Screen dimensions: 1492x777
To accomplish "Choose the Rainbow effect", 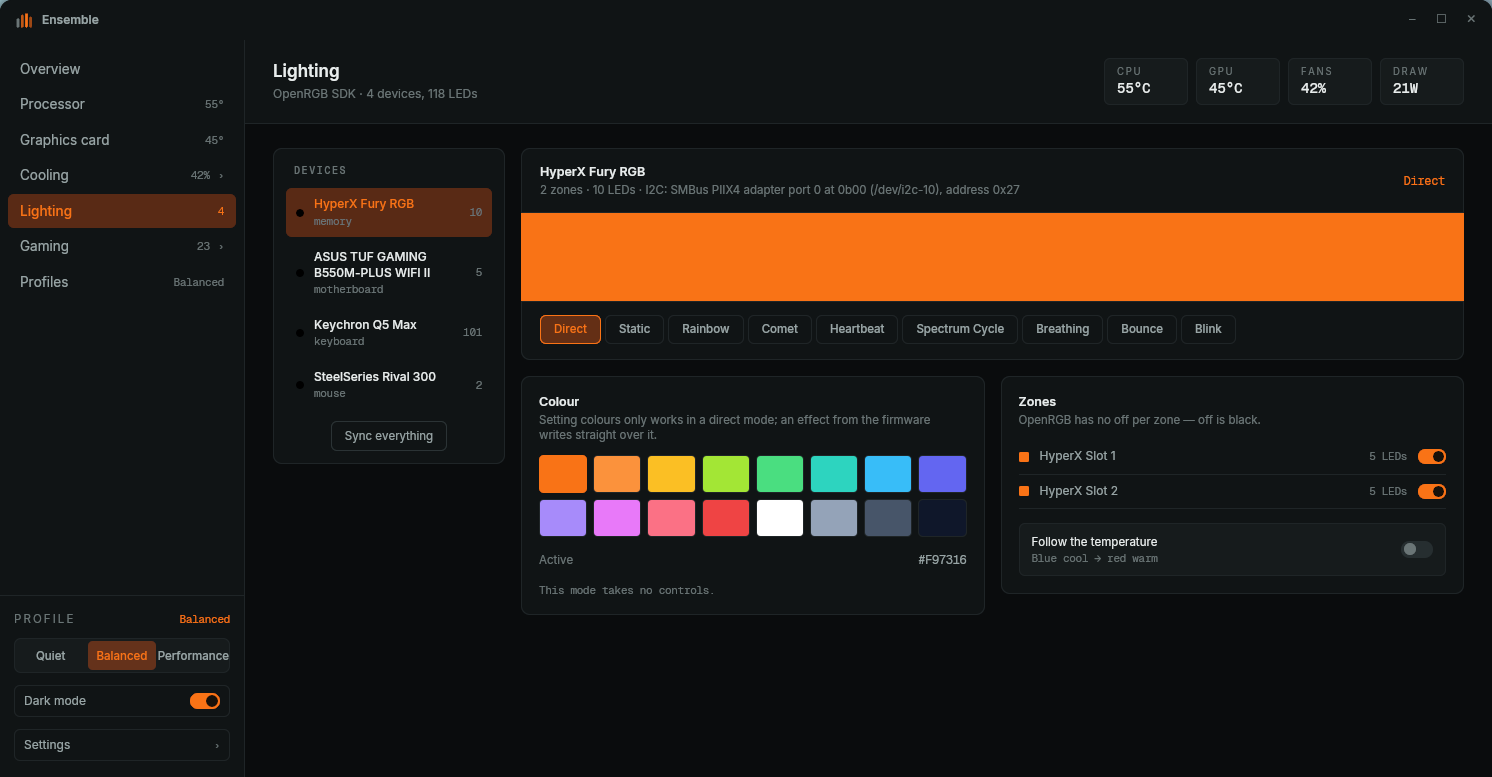I will point(706,329).
